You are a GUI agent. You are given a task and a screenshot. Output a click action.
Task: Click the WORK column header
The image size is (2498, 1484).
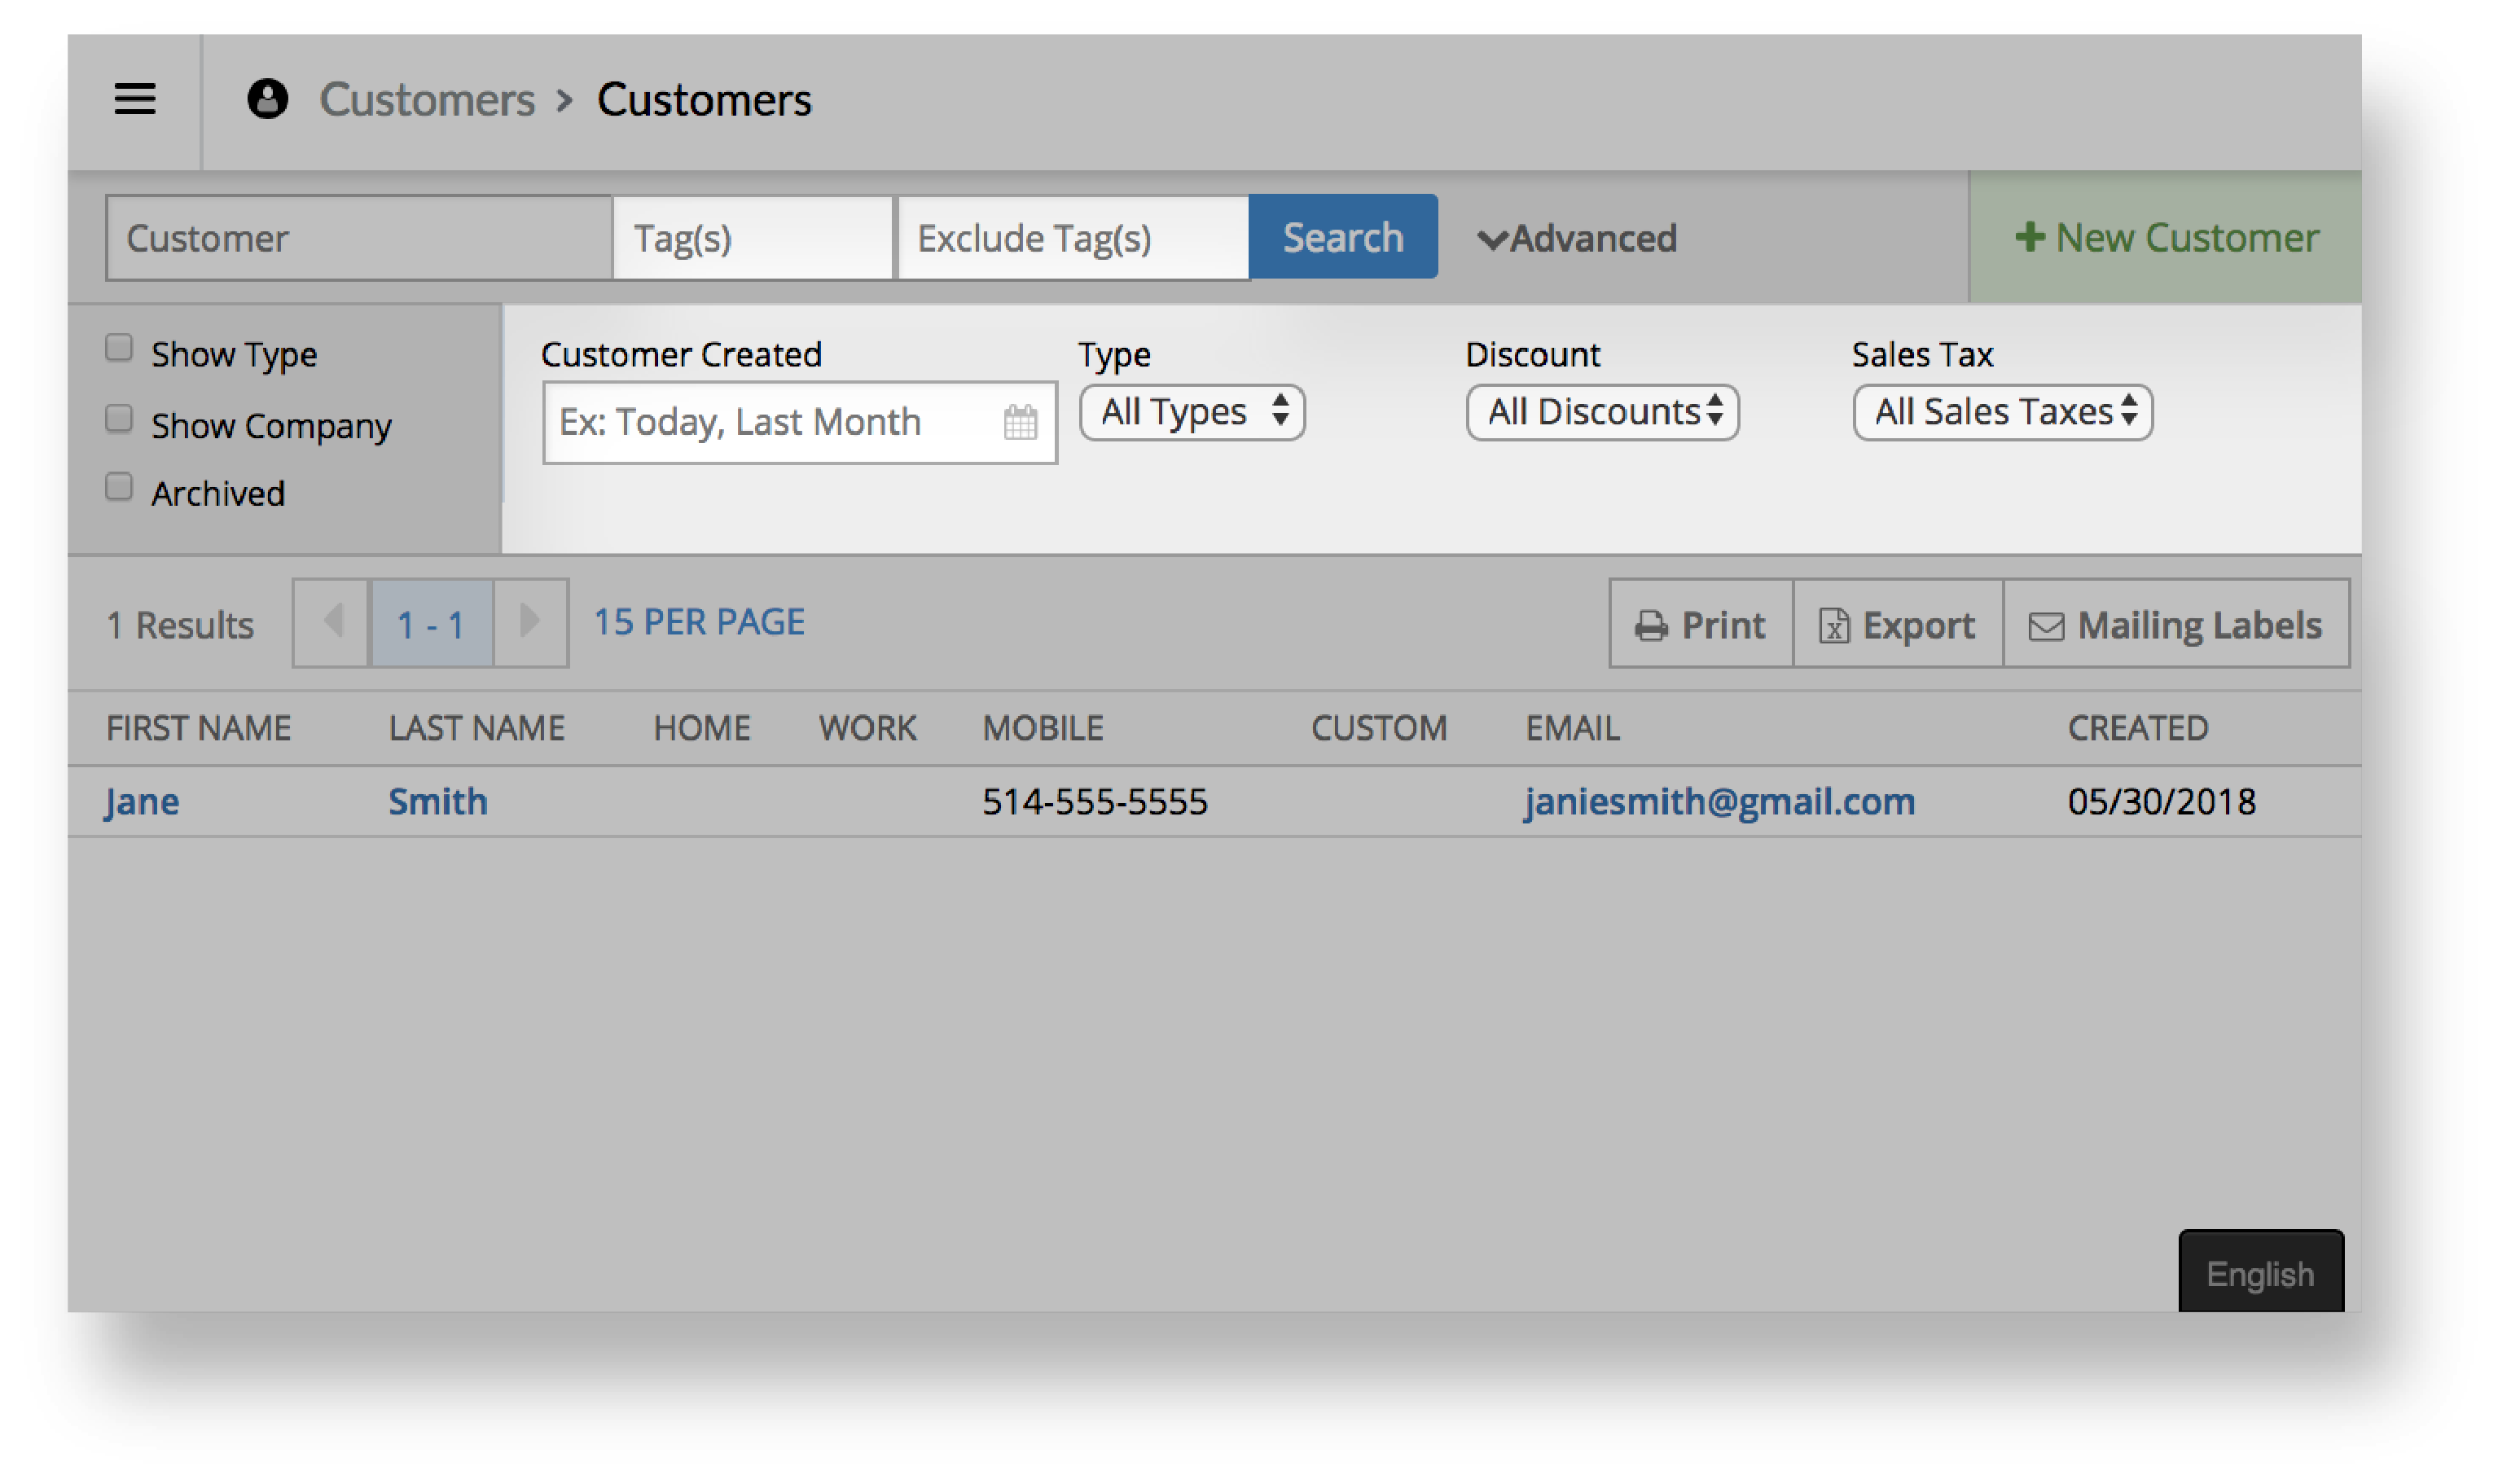[x=868, y=728]
